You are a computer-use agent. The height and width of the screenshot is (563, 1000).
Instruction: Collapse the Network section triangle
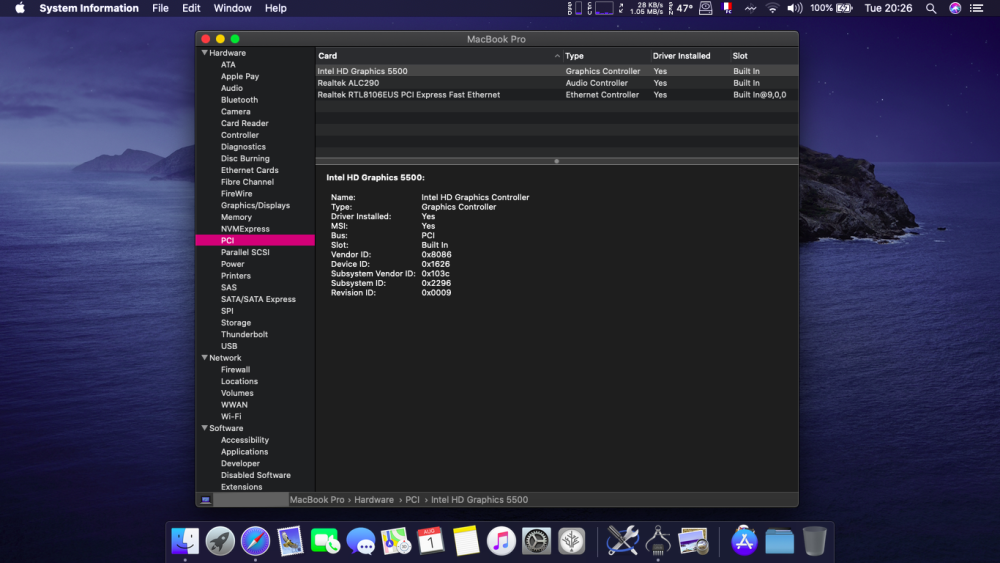coord(204,358)
